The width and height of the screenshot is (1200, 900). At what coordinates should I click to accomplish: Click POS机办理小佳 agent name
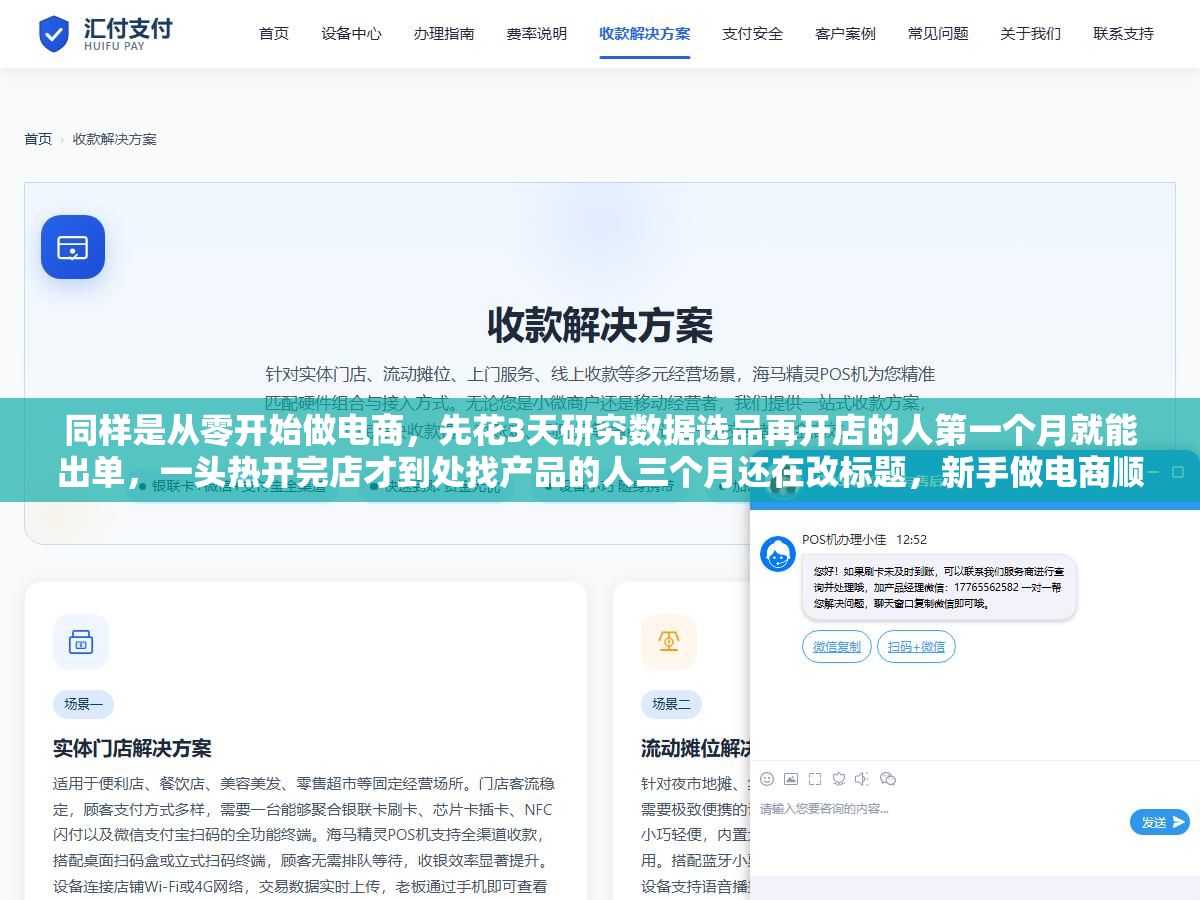click(x=844, y=539)
